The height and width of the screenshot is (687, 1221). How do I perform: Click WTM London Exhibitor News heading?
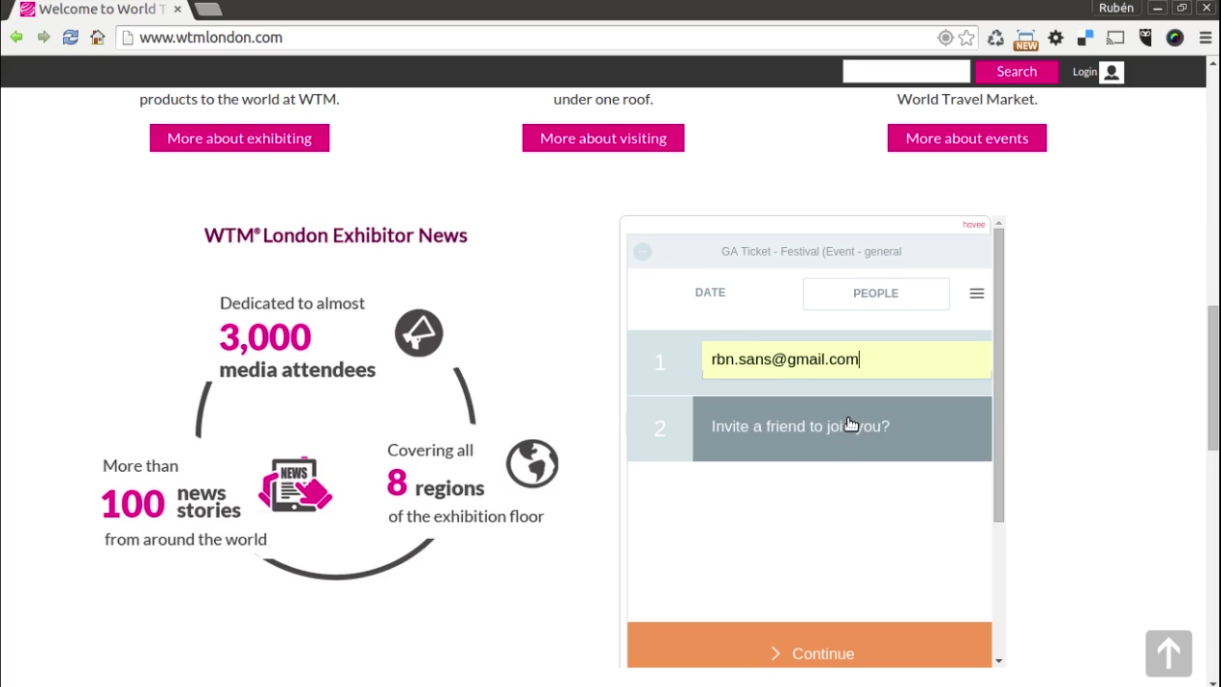tap(336, 236)
